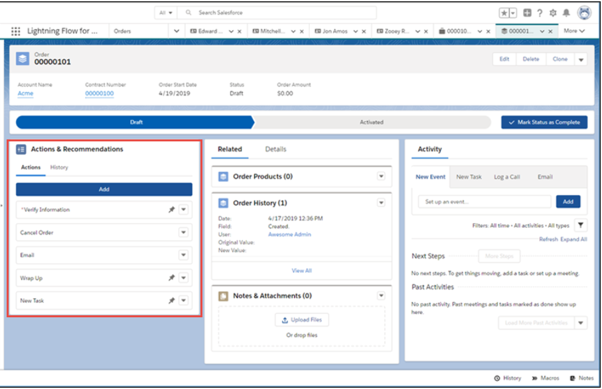Open contract number 00000100 link
The image size is (602, 389).
coord(99,93)
